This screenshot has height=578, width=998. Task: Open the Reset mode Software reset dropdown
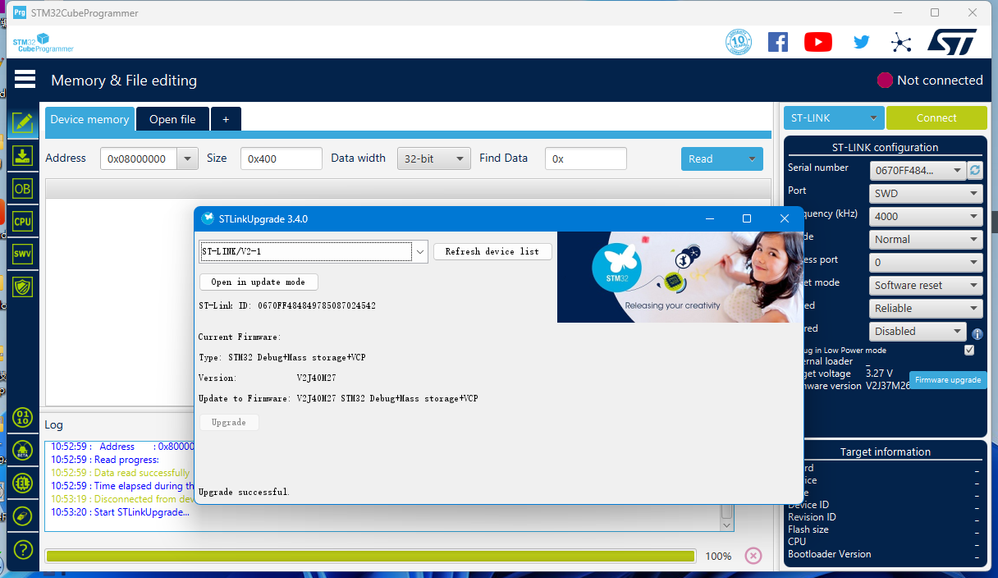925,285
